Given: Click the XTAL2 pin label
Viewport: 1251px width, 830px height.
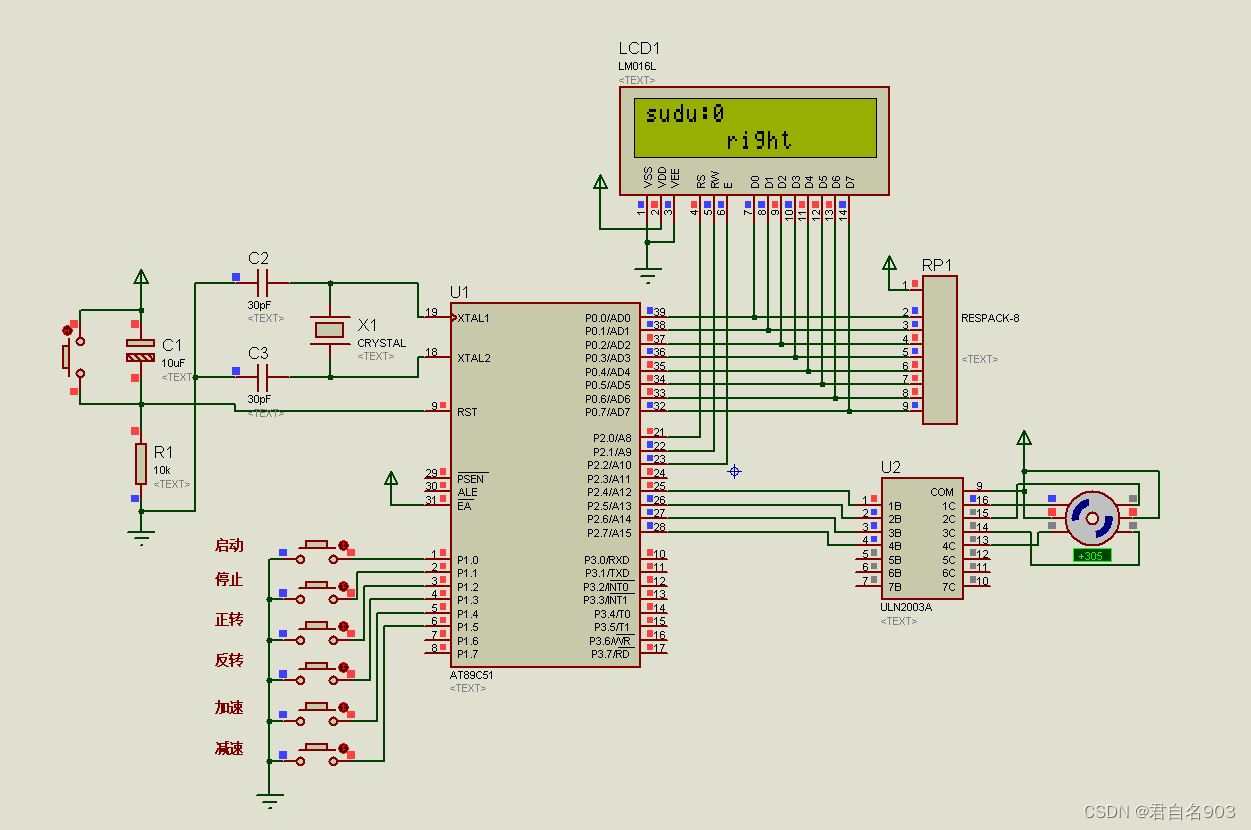Looking at the screenshot, I should click(x=474, y=358).
